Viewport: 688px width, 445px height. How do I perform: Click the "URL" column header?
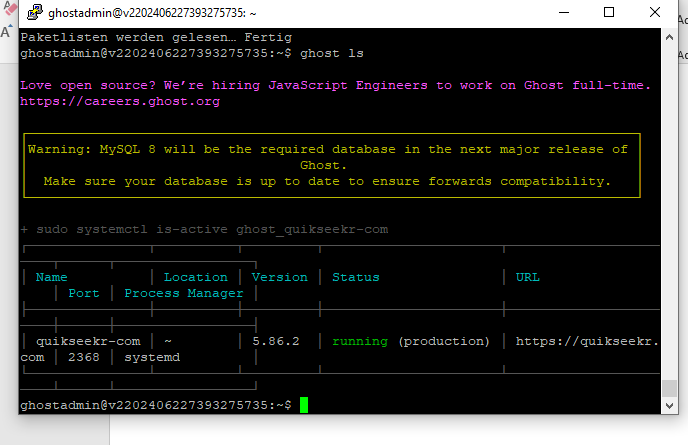click(527, 277)
